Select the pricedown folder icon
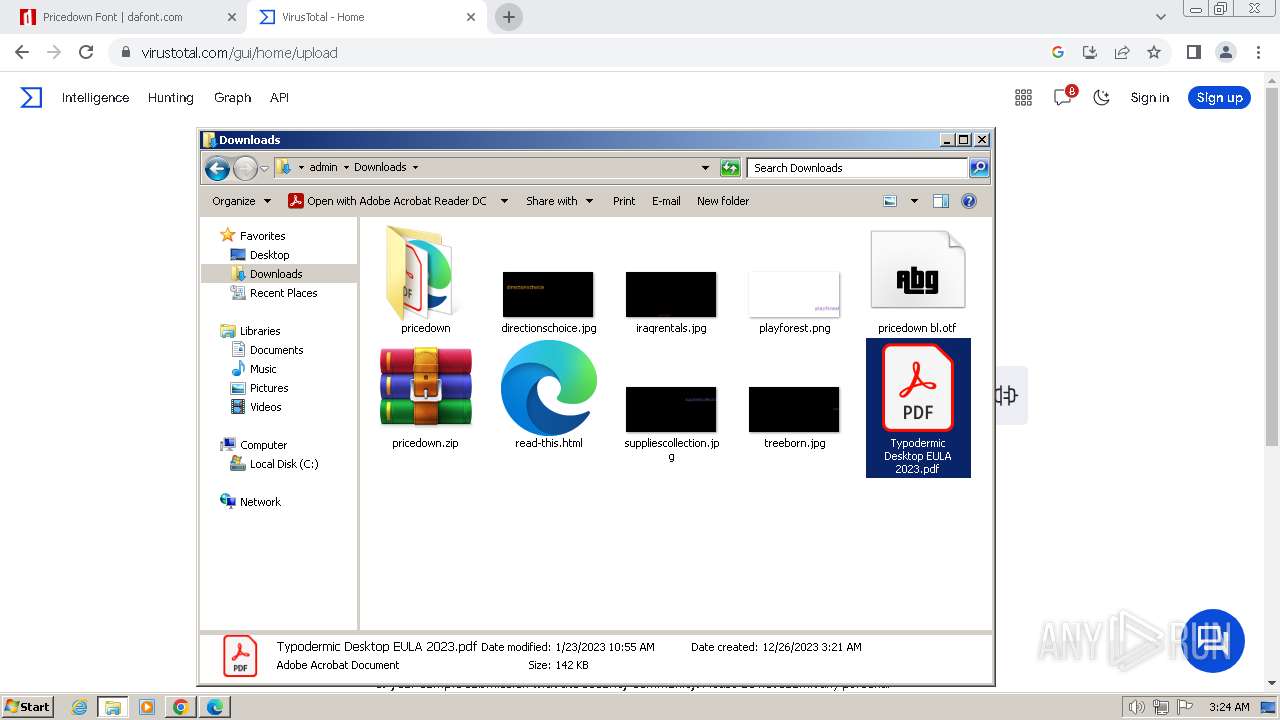Screen dimensions: 1280x720 (426, 273)
